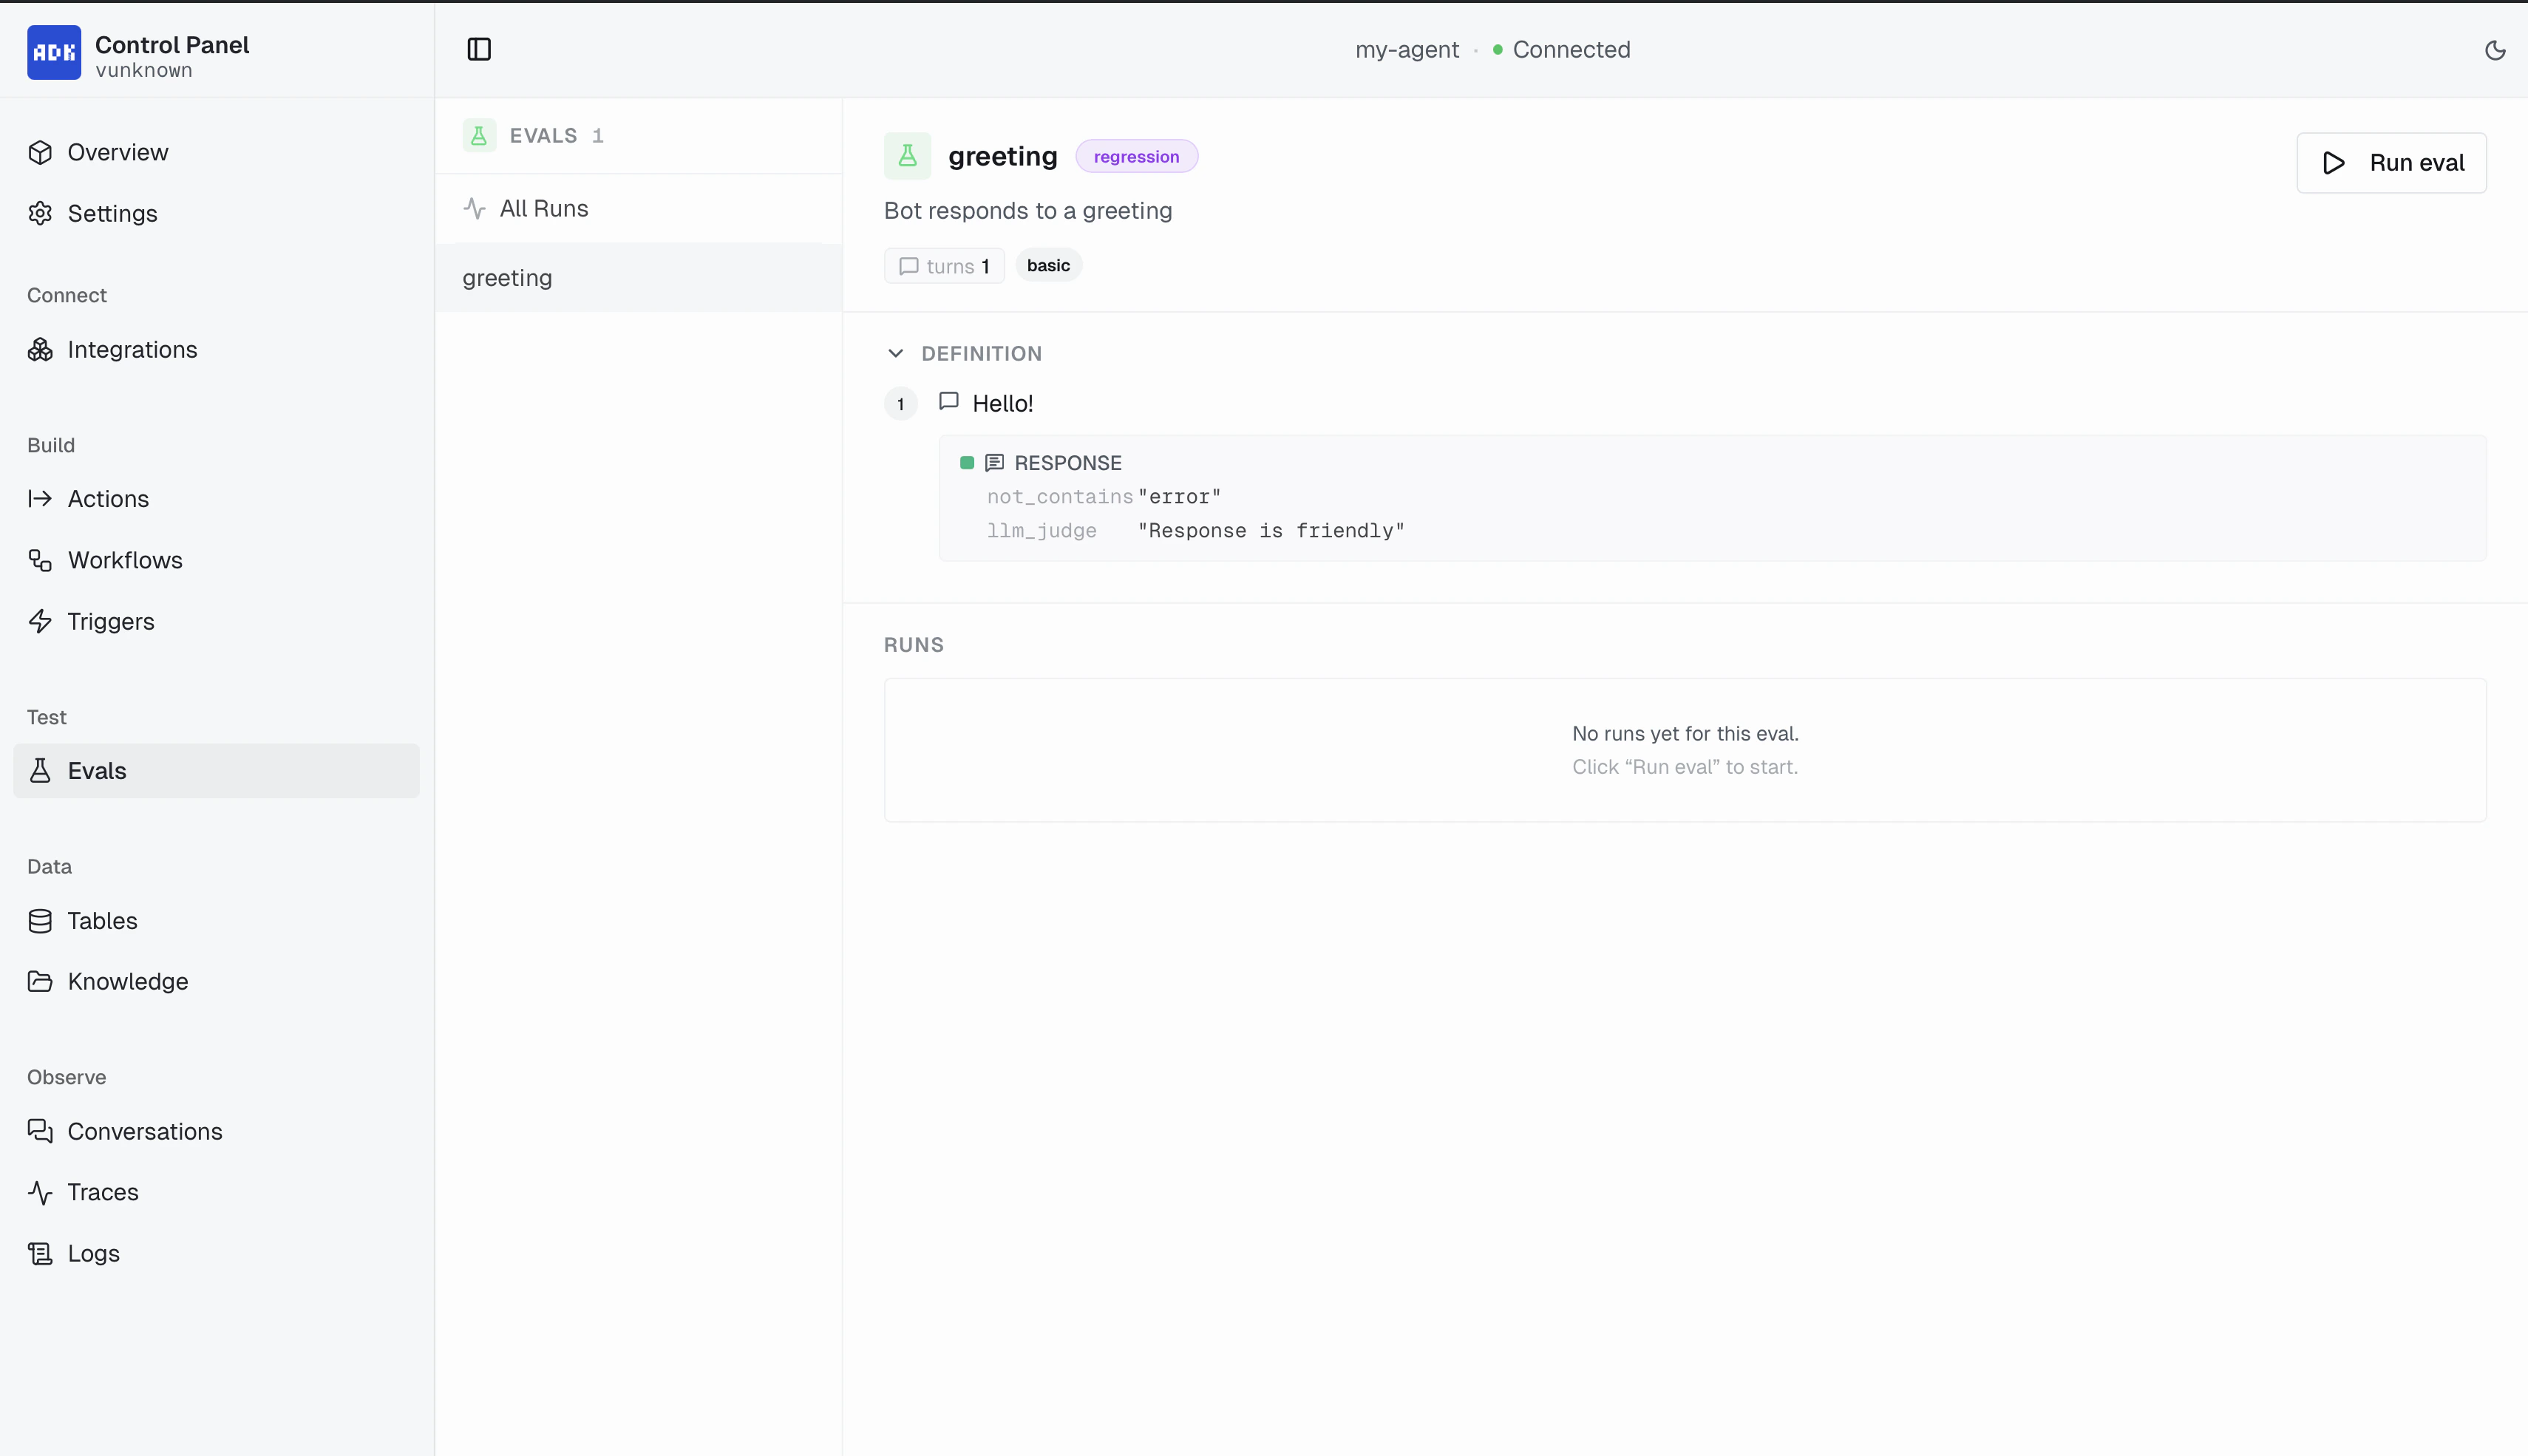
Task: Open Tables in the Data section
Action: pyautogui.click(x=103, y=920)
